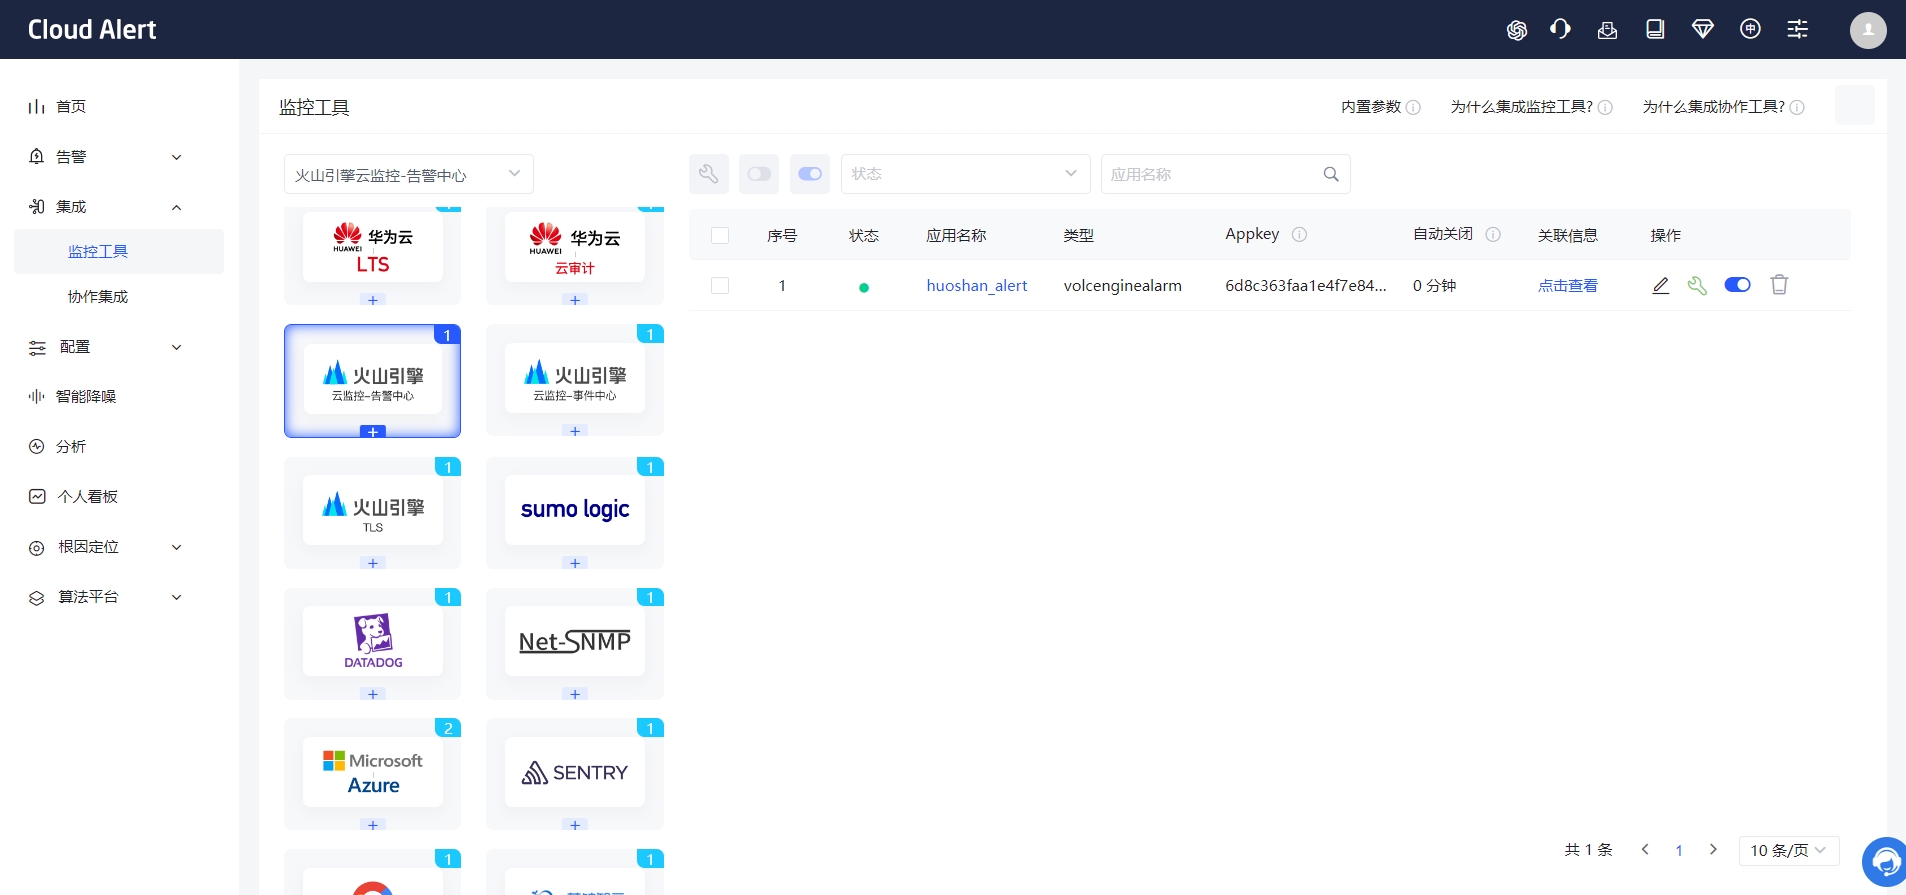Open the 火山引擎云监控-告警中心 tool dropdown
The image size is (1906, 895).
click(408, 174)
